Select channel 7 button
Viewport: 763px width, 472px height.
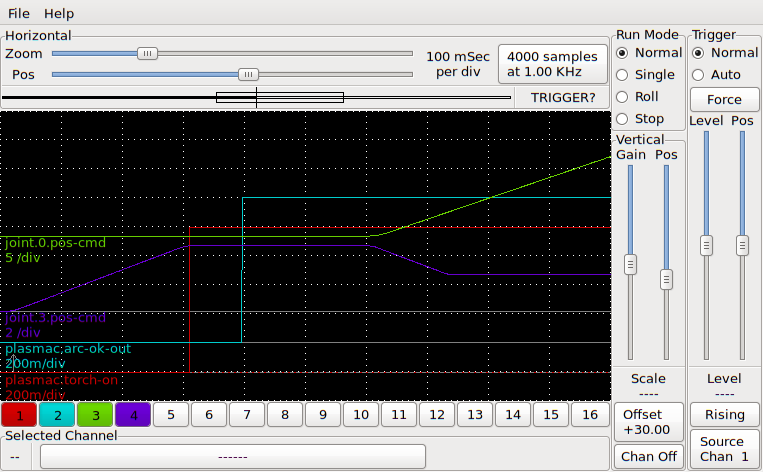tap(247, 415)
